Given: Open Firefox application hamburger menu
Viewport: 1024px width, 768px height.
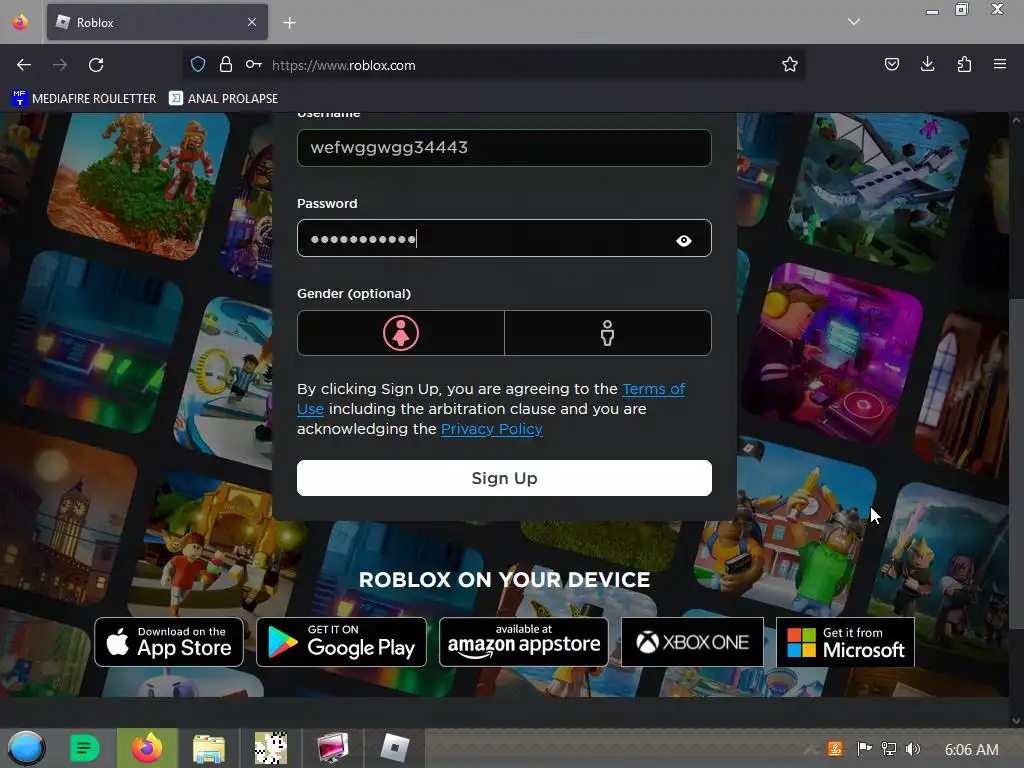Looking at the screenshot, I should [1000, 64].
